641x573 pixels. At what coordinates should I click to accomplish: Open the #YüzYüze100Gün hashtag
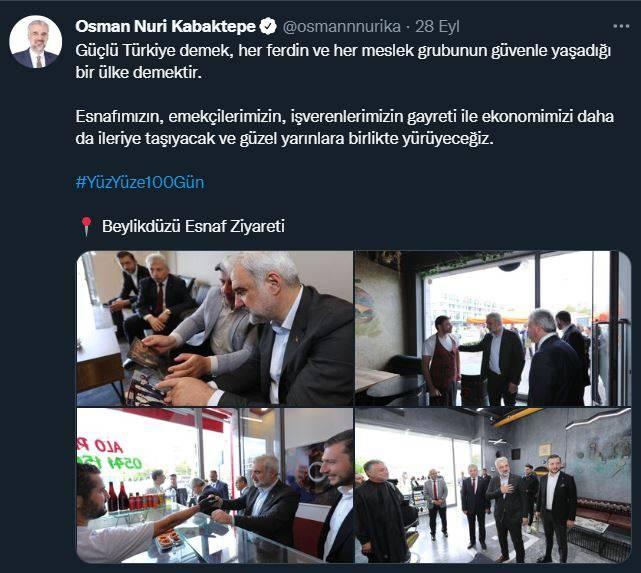coord(140,182)
